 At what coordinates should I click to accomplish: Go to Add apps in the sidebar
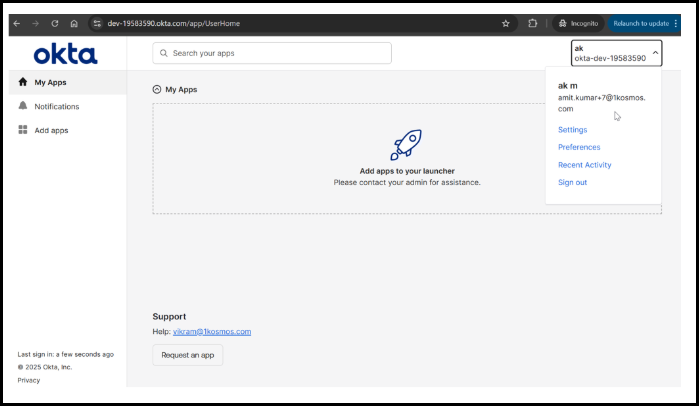[51, 130]
